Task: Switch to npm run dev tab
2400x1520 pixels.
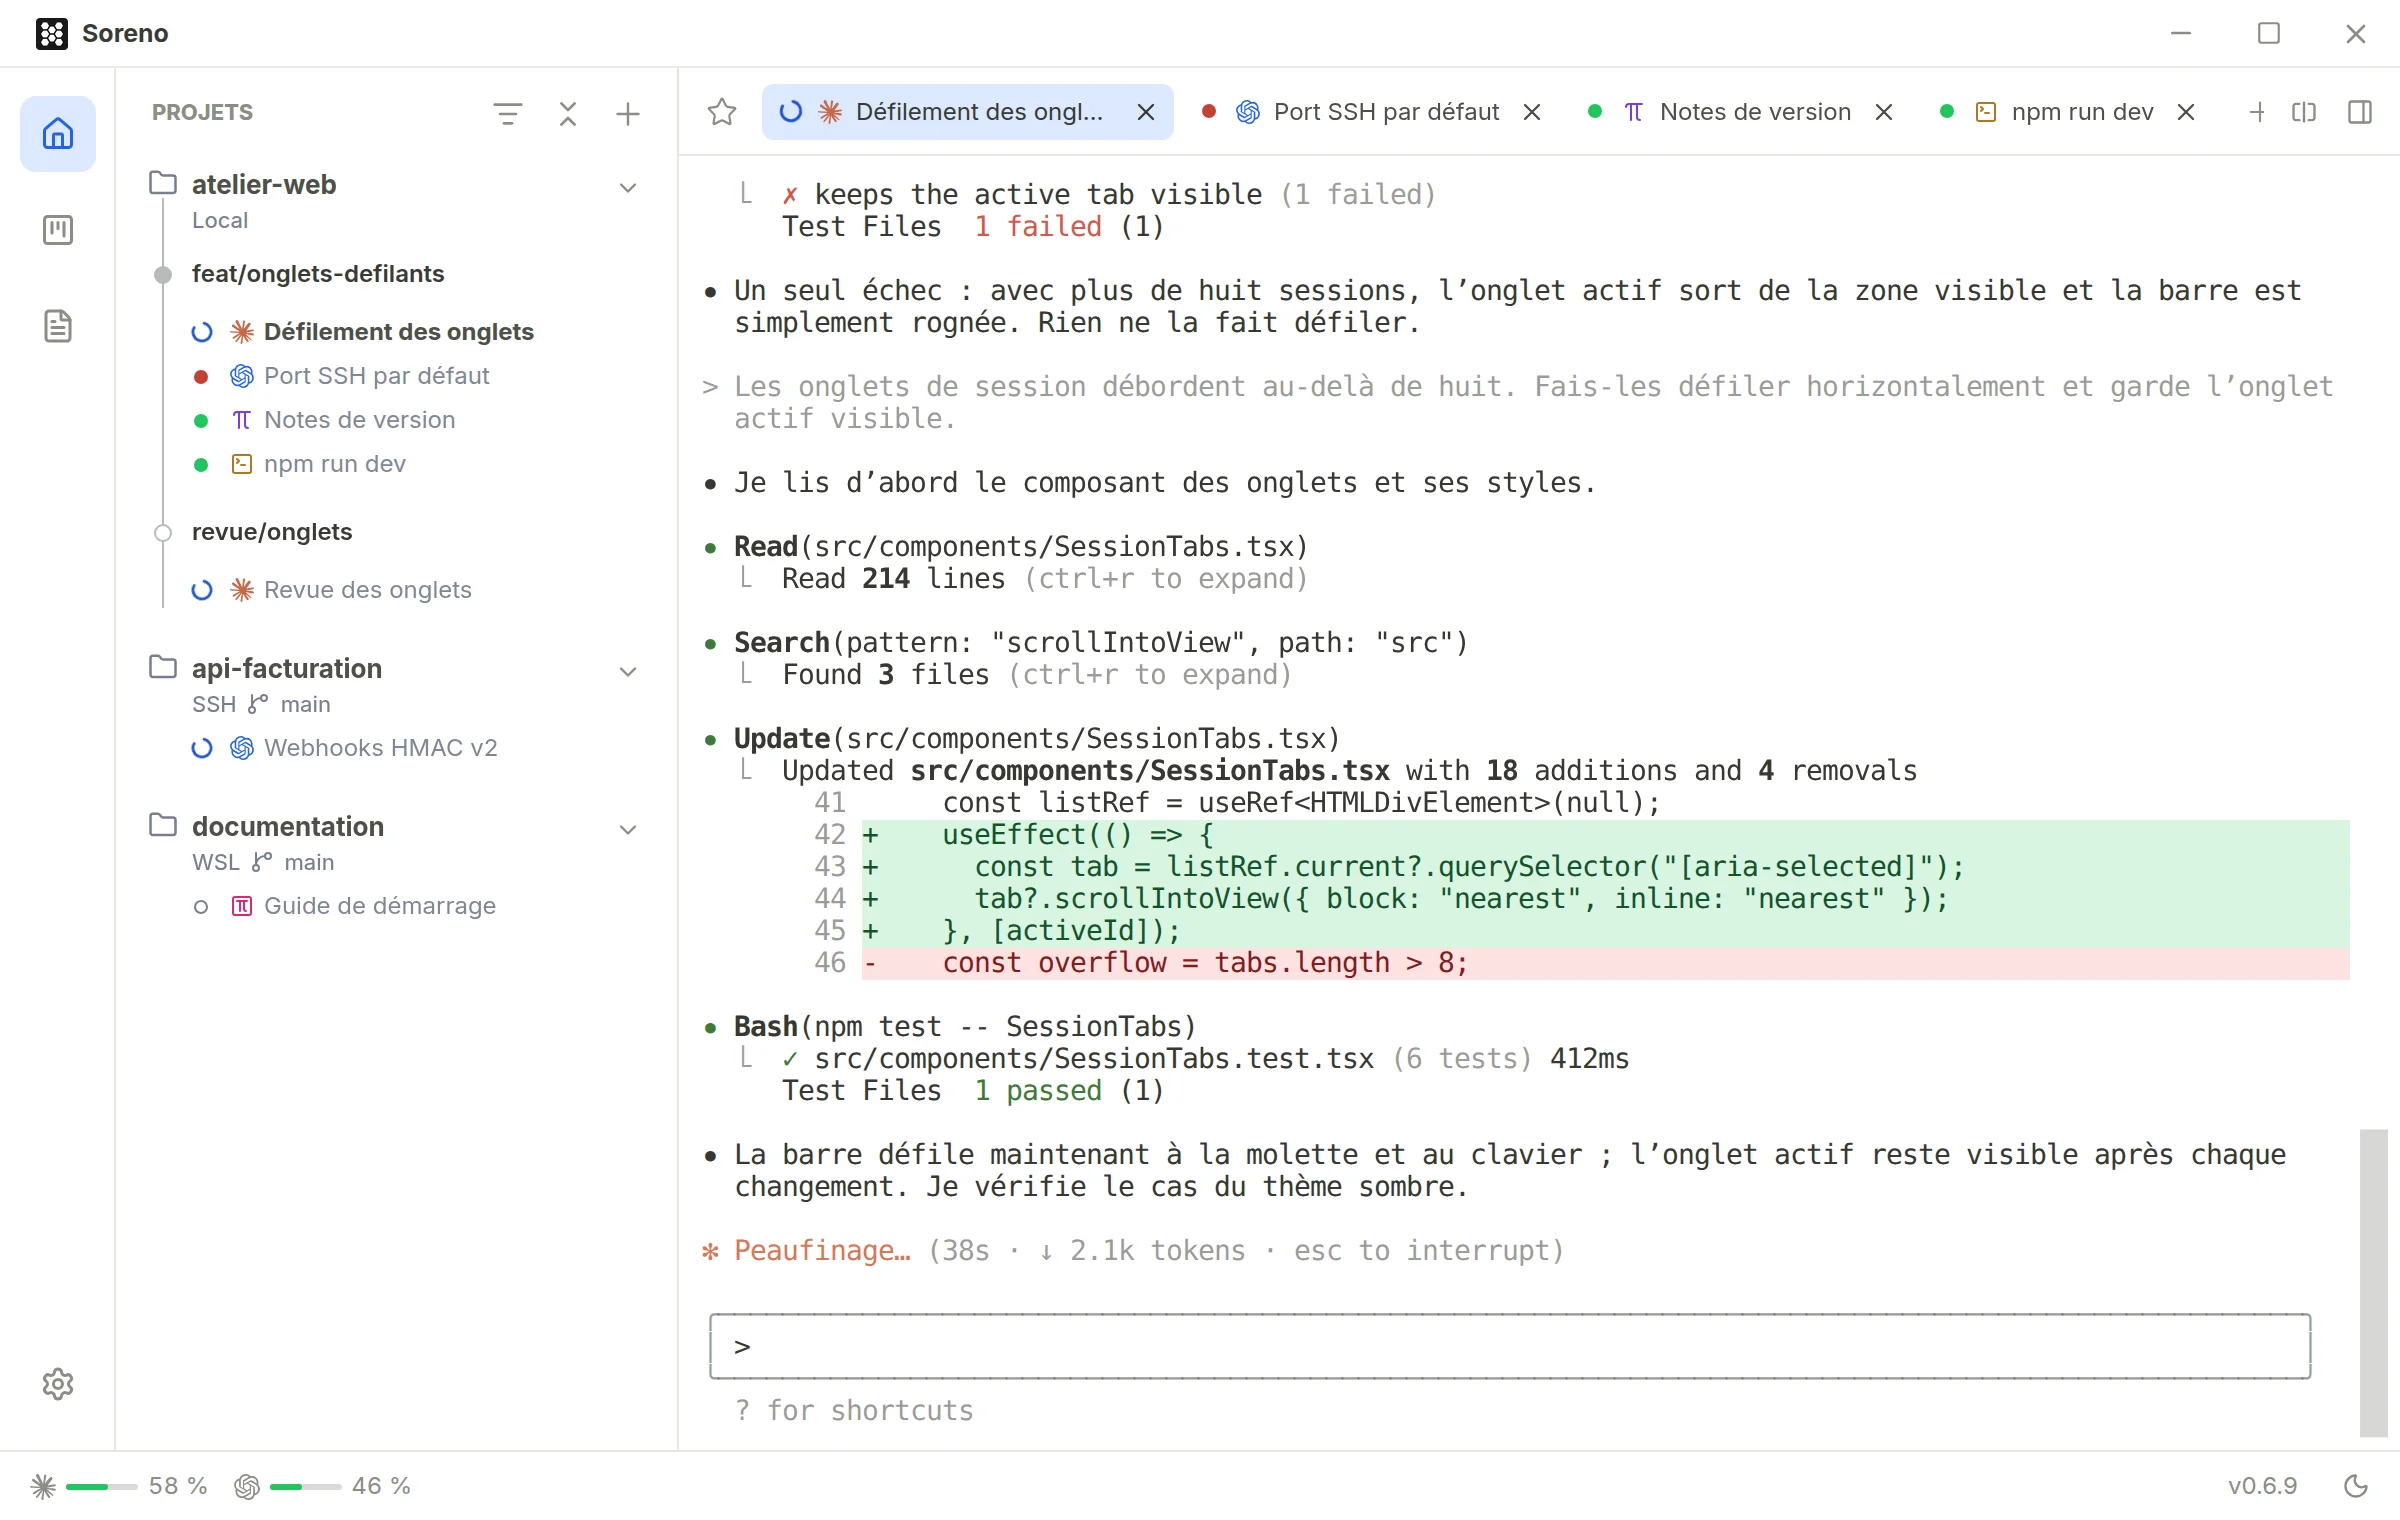Action: [2068, 112]
